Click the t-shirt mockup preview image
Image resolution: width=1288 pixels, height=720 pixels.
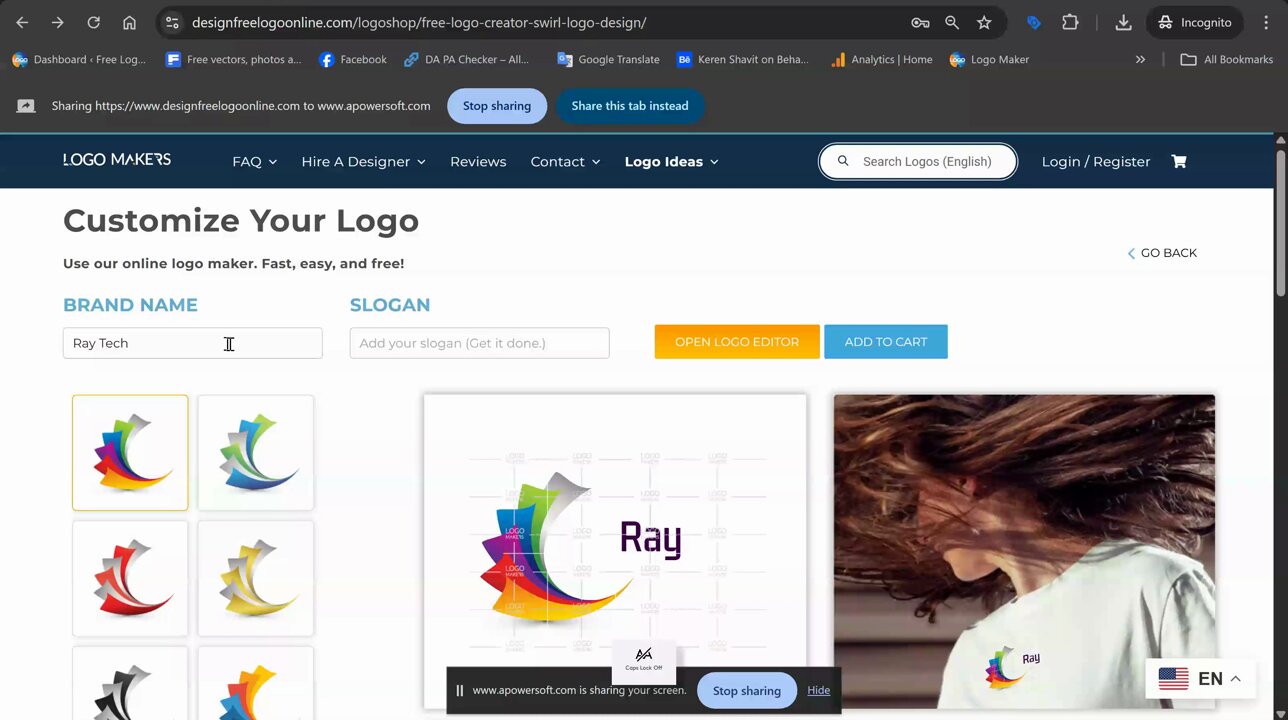click(1024, 551)
